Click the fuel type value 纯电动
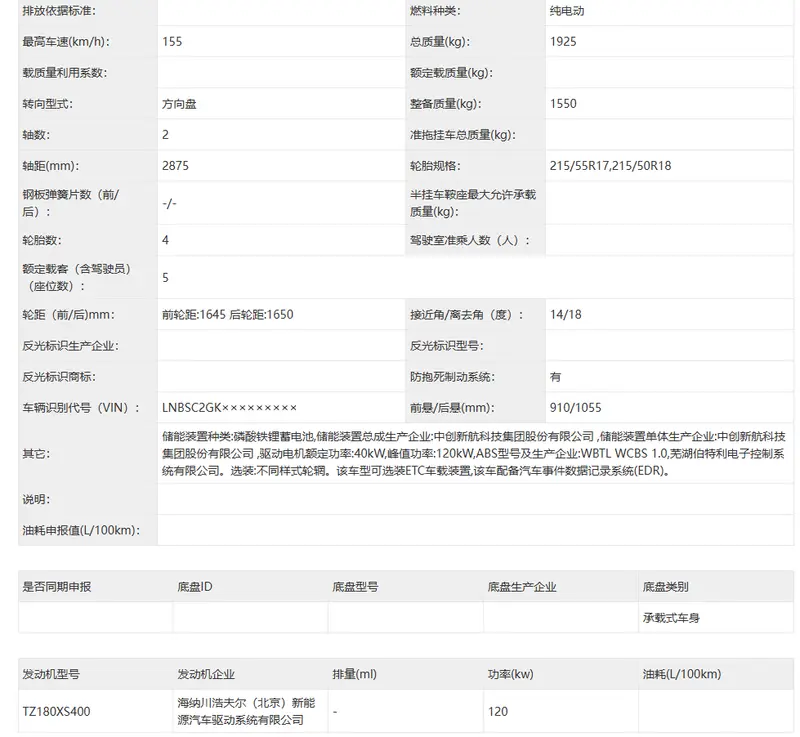The width and height of the screenshot is (800, 737). click(x=566, y=11)
